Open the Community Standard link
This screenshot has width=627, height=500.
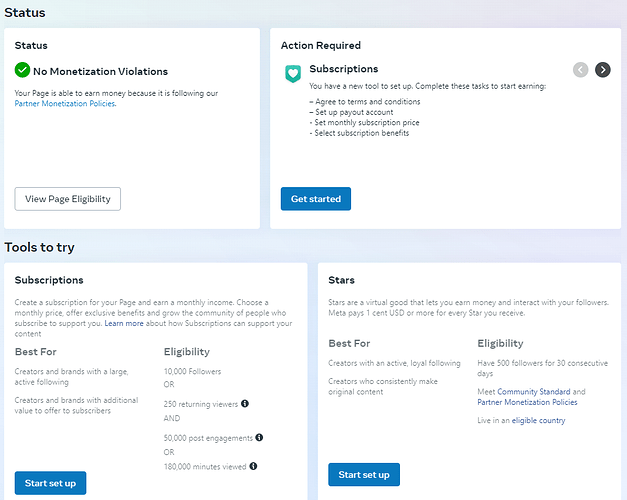(534, 392)
